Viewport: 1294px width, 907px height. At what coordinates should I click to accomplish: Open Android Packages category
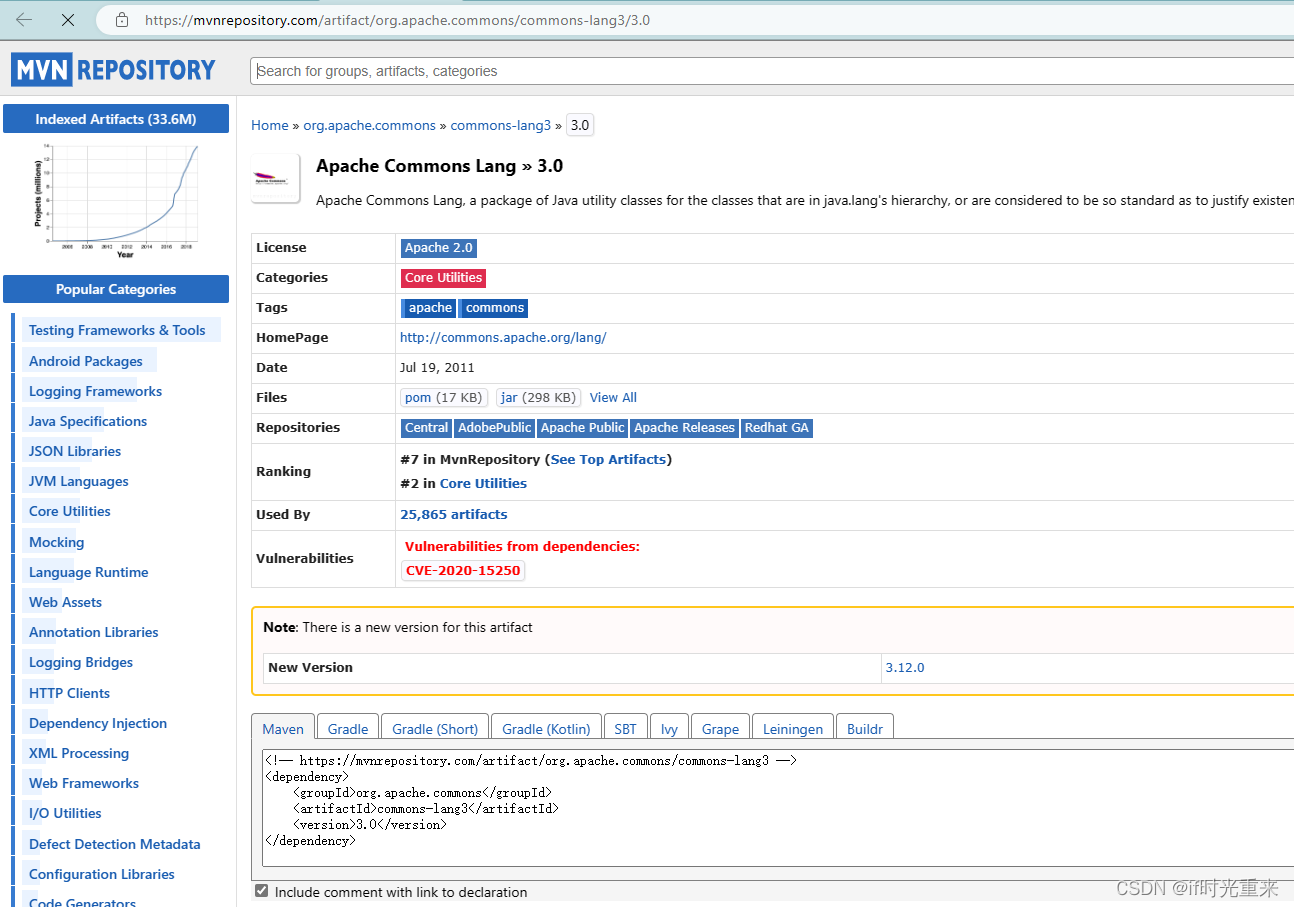pyautogui.click(x=86, y=361)
